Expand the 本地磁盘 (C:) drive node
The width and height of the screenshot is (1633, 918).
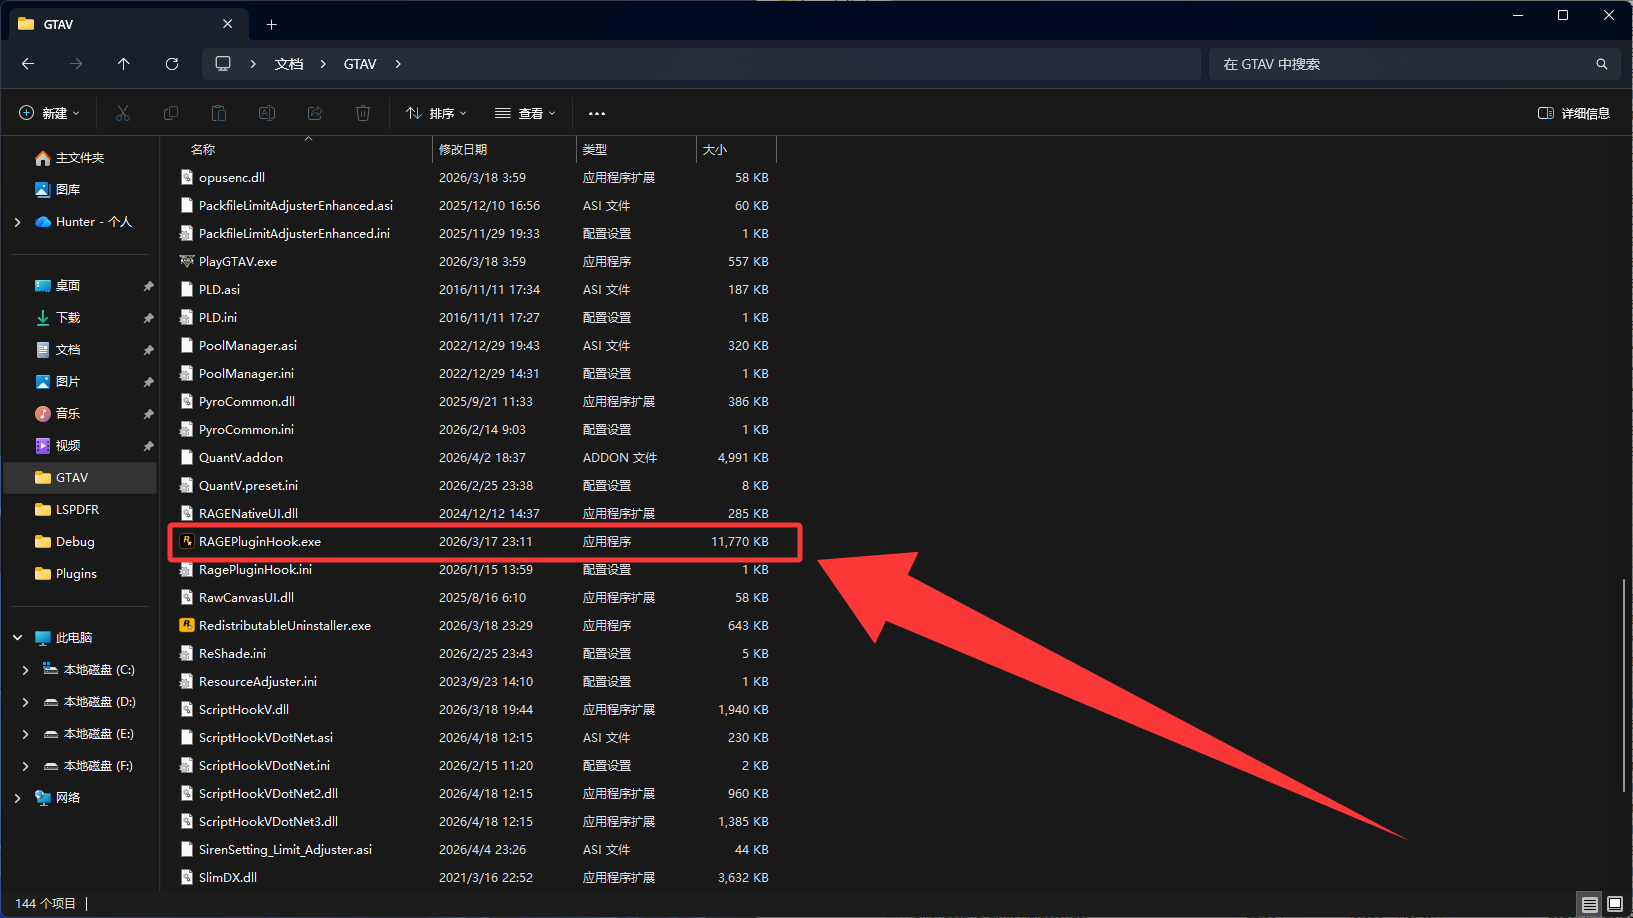pyautogui.click(x=26, y=670)
